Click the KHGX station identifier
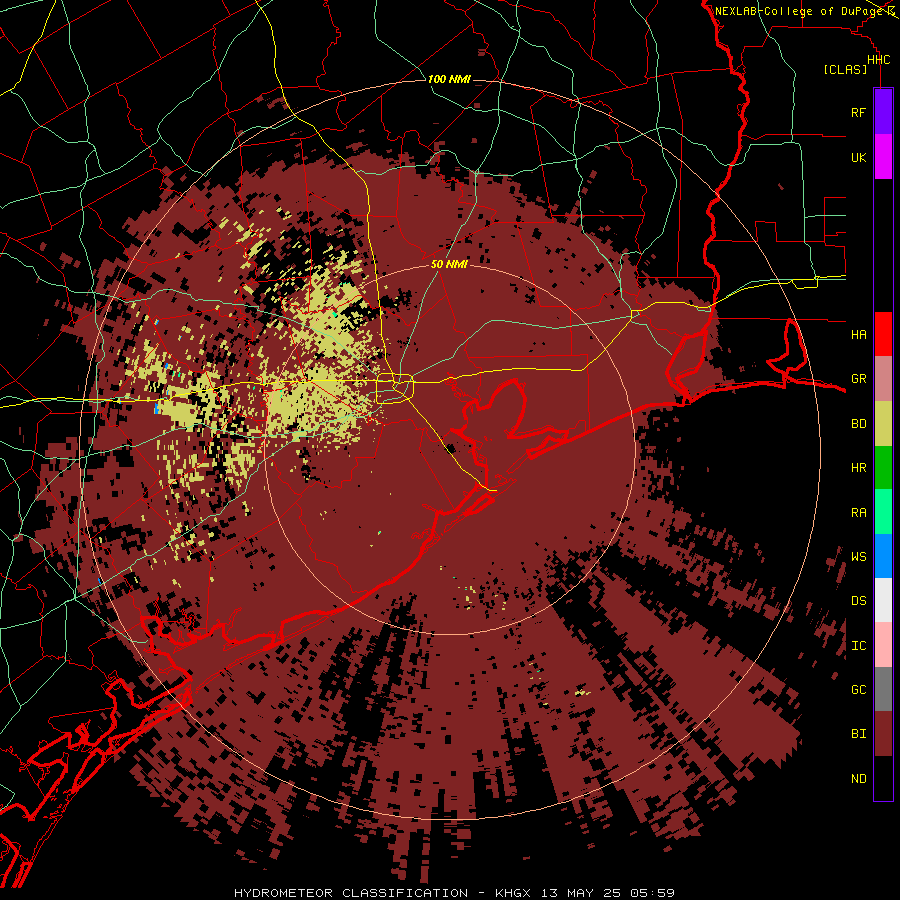Viewport: 900px width, 900px height. (x=512, y=893)
